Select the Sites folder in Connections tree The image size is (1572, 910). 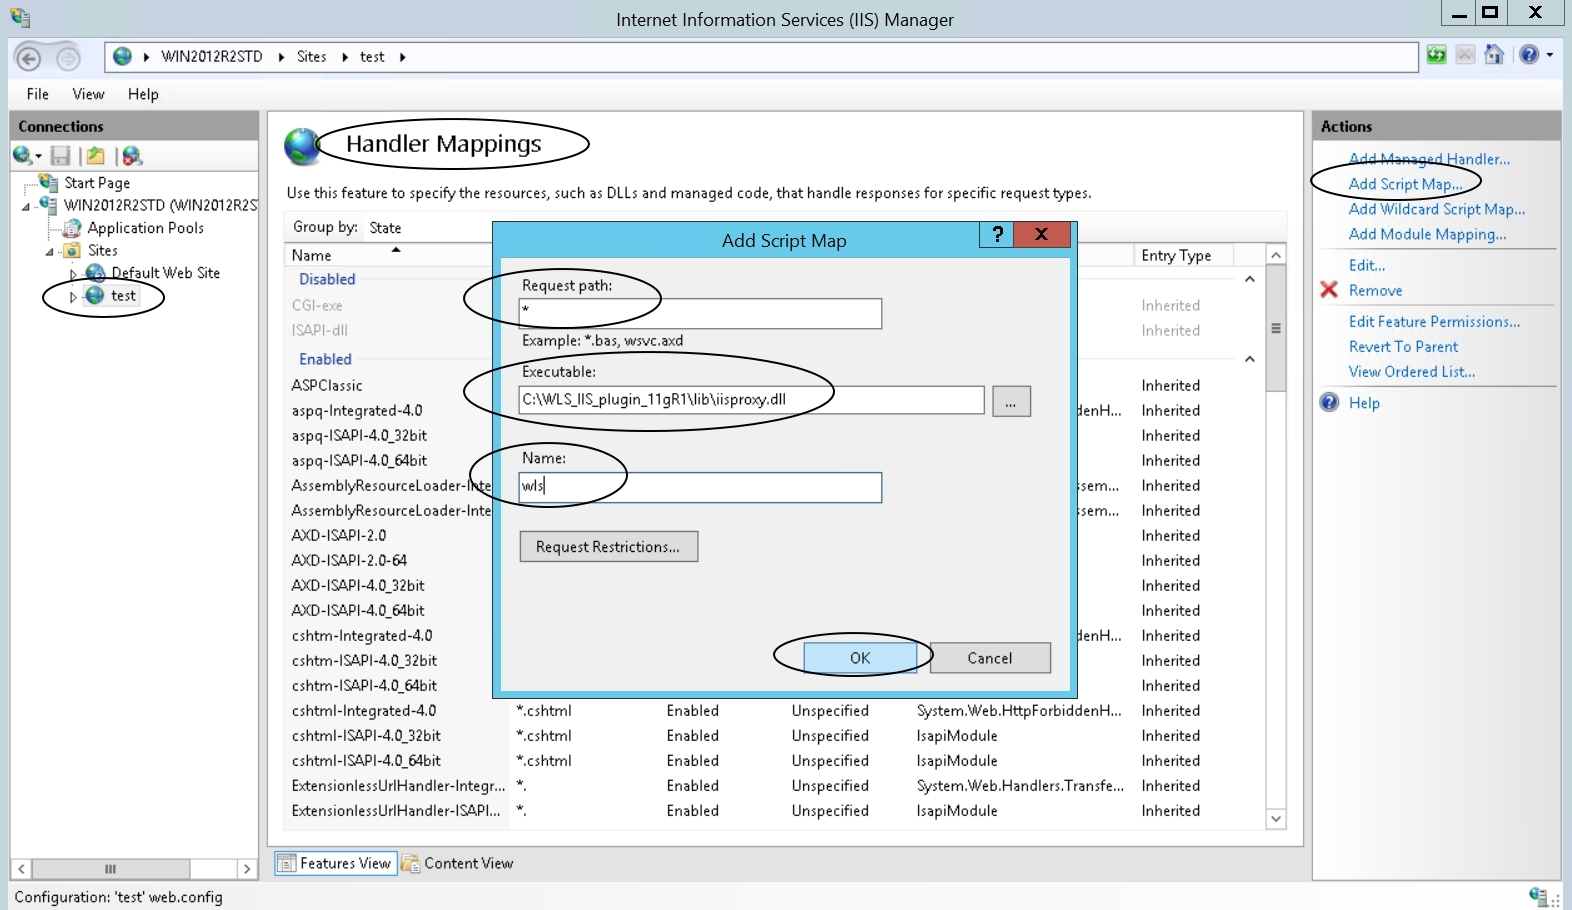pos(102,251)
